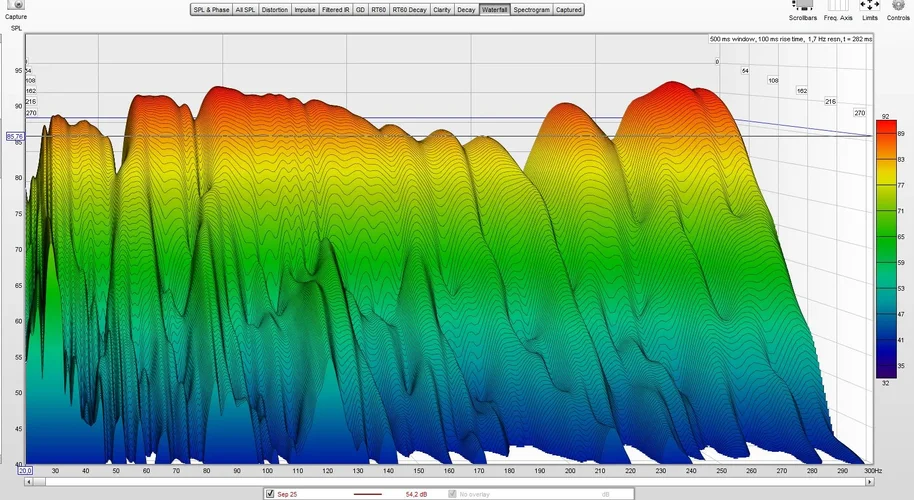Screen dimensions: 914x500
Task: Switch to the Spectrogram tab
Action: (531, 10)
